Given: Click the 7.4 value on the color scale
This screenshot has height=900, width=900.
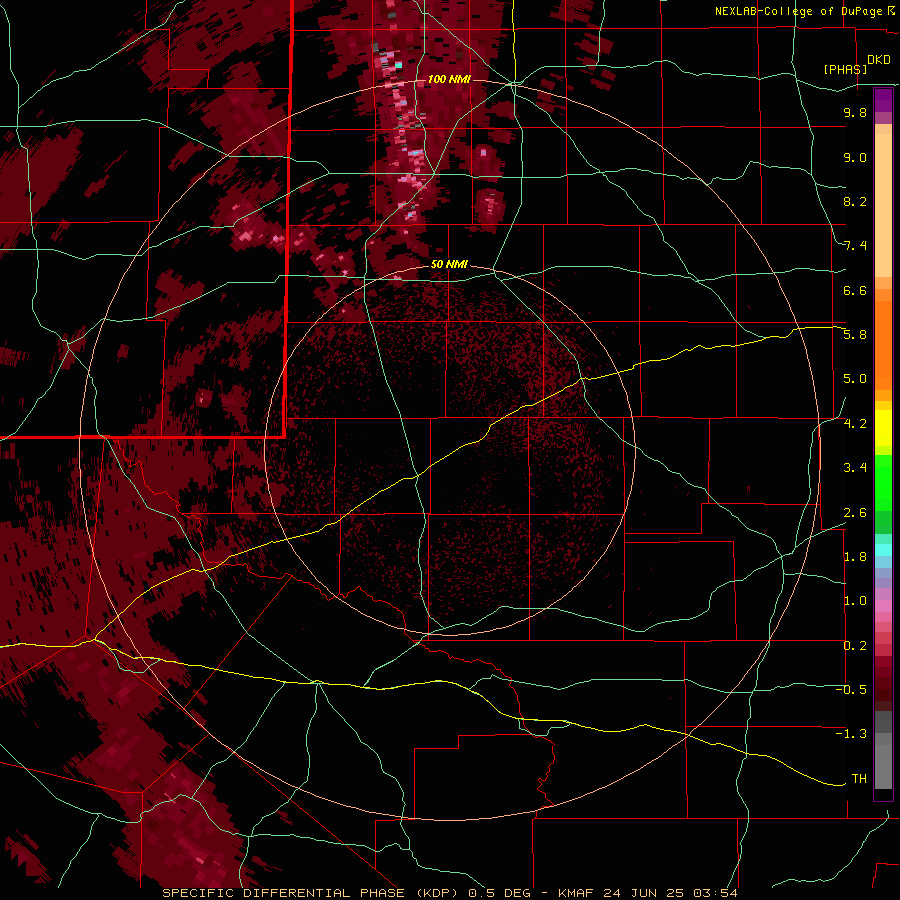Looking at the screenshot, I should (x=855, y=246).
